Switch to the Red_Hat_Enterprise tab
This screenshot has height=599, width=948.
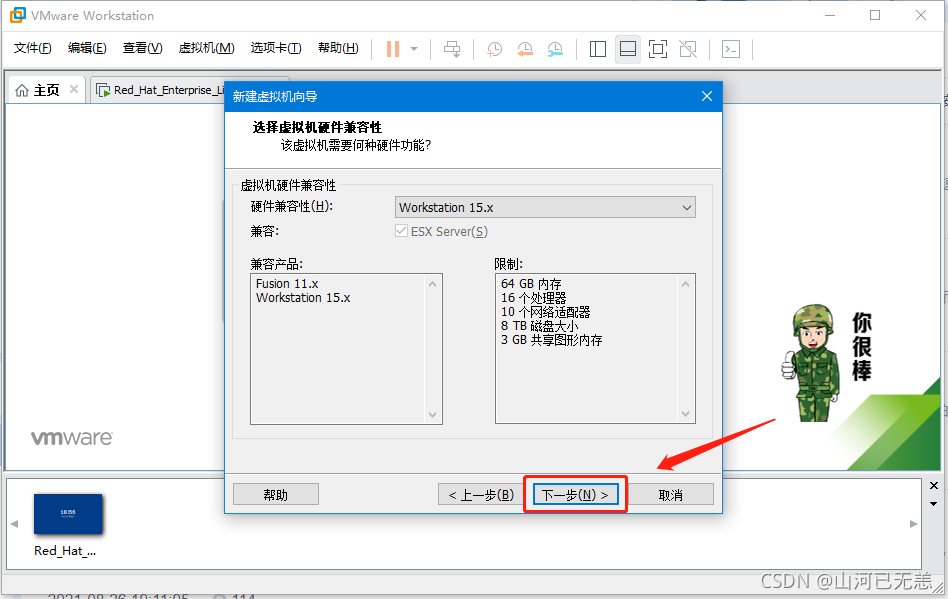pyautogui.click(x=160, y=90)
